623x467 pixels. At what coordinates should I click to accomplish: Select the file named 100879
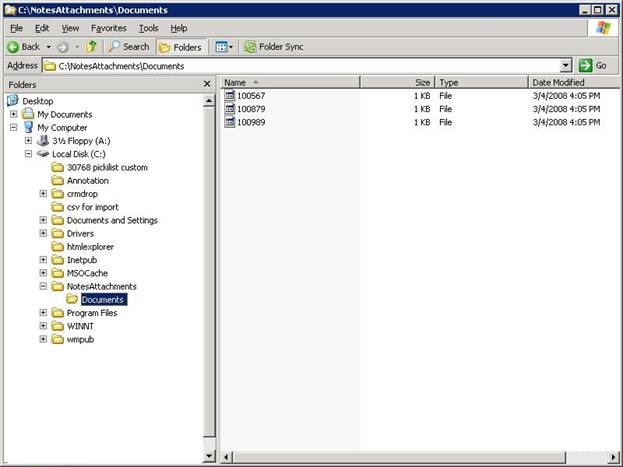[250, 109]
